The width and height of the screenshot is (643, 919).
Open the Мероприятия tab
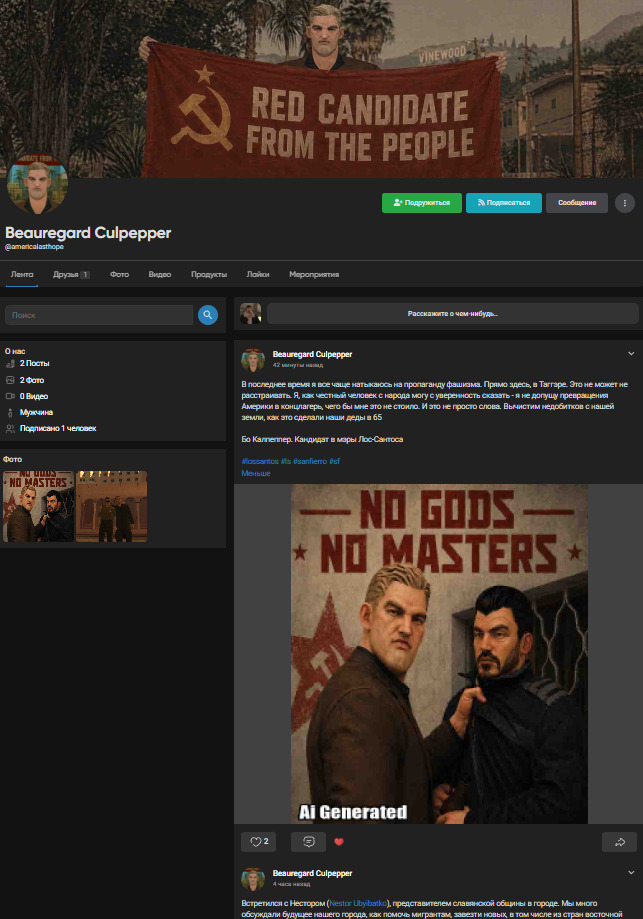tap(314, 274)
